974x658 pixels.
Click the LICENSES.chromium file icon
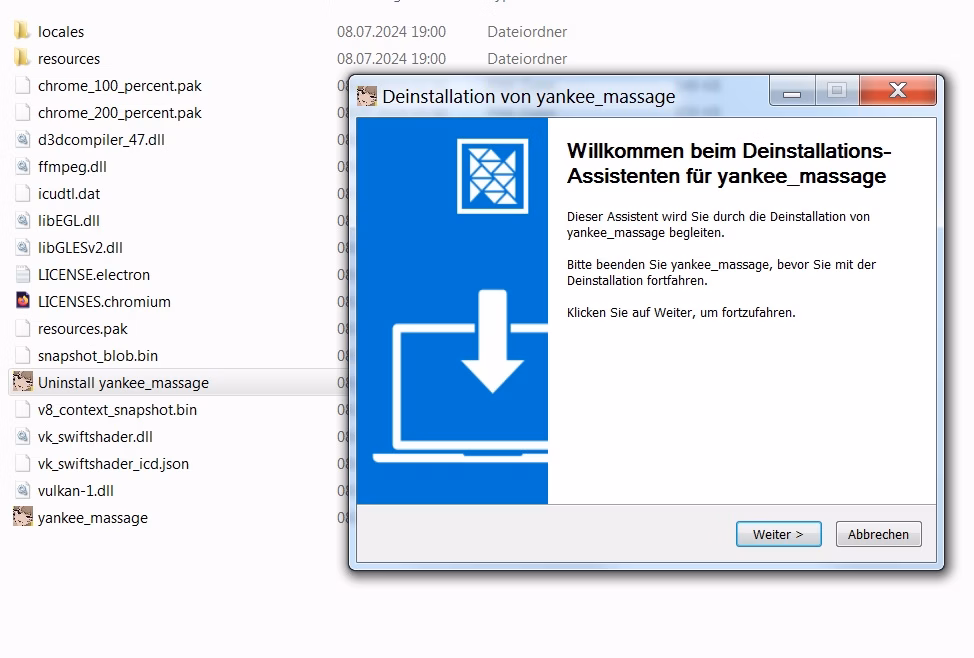tap(23, 301)
